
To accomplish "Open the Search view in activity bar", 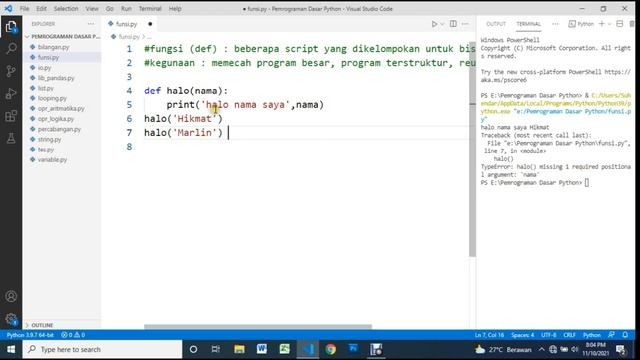I will coord(11,49).
